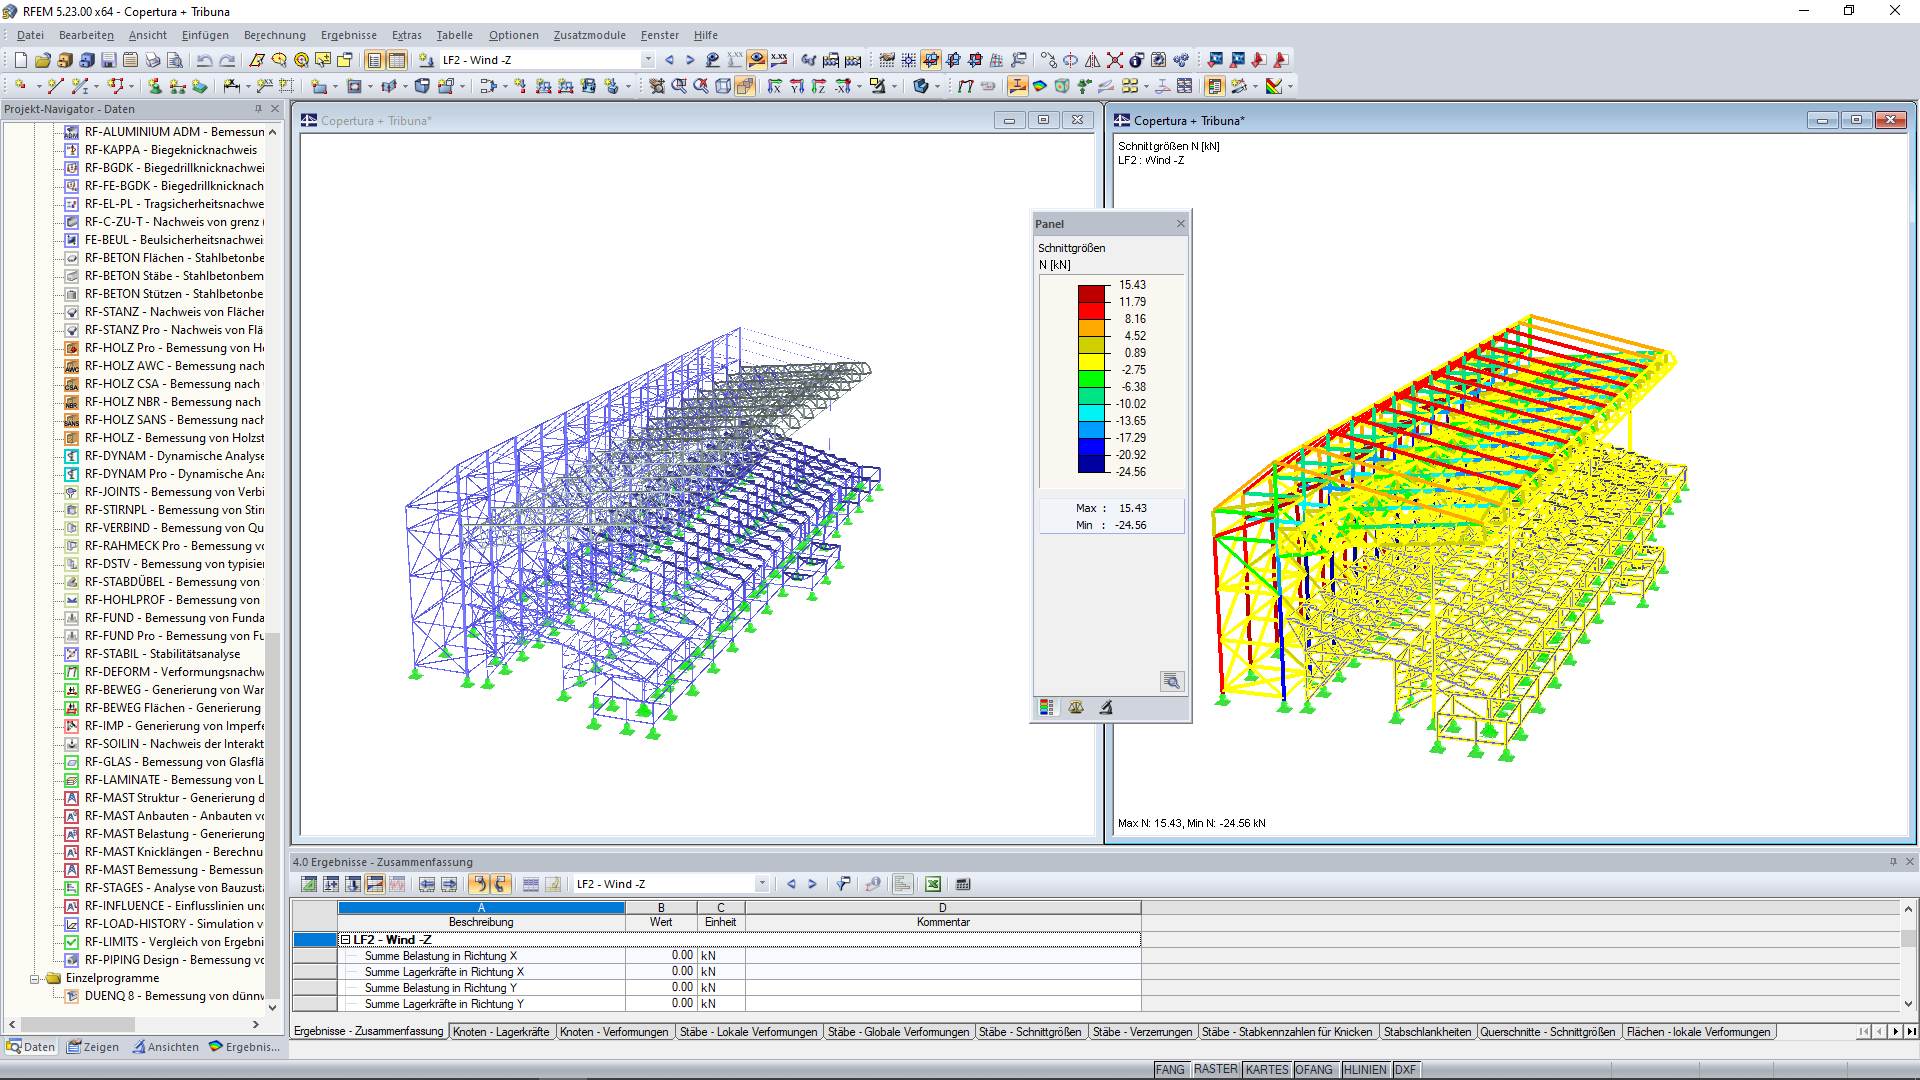Toggle RASTER grid in status bar

1215,1069
